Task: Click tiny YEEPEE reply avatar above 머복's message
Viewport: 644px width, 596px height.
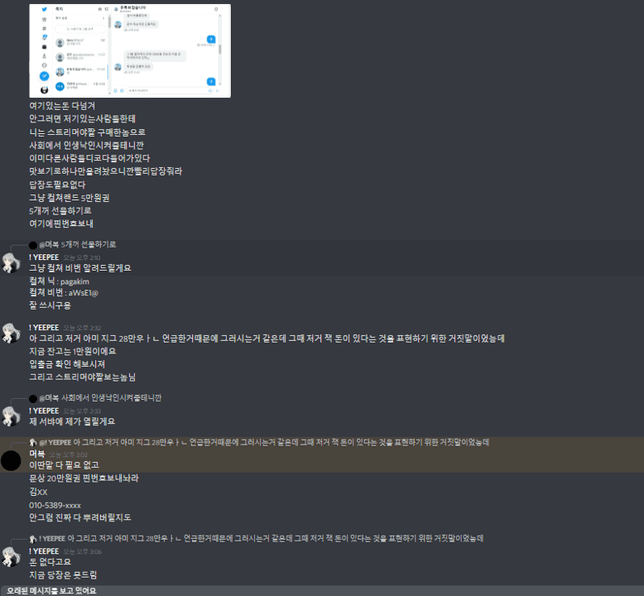Action: (33, 443)
